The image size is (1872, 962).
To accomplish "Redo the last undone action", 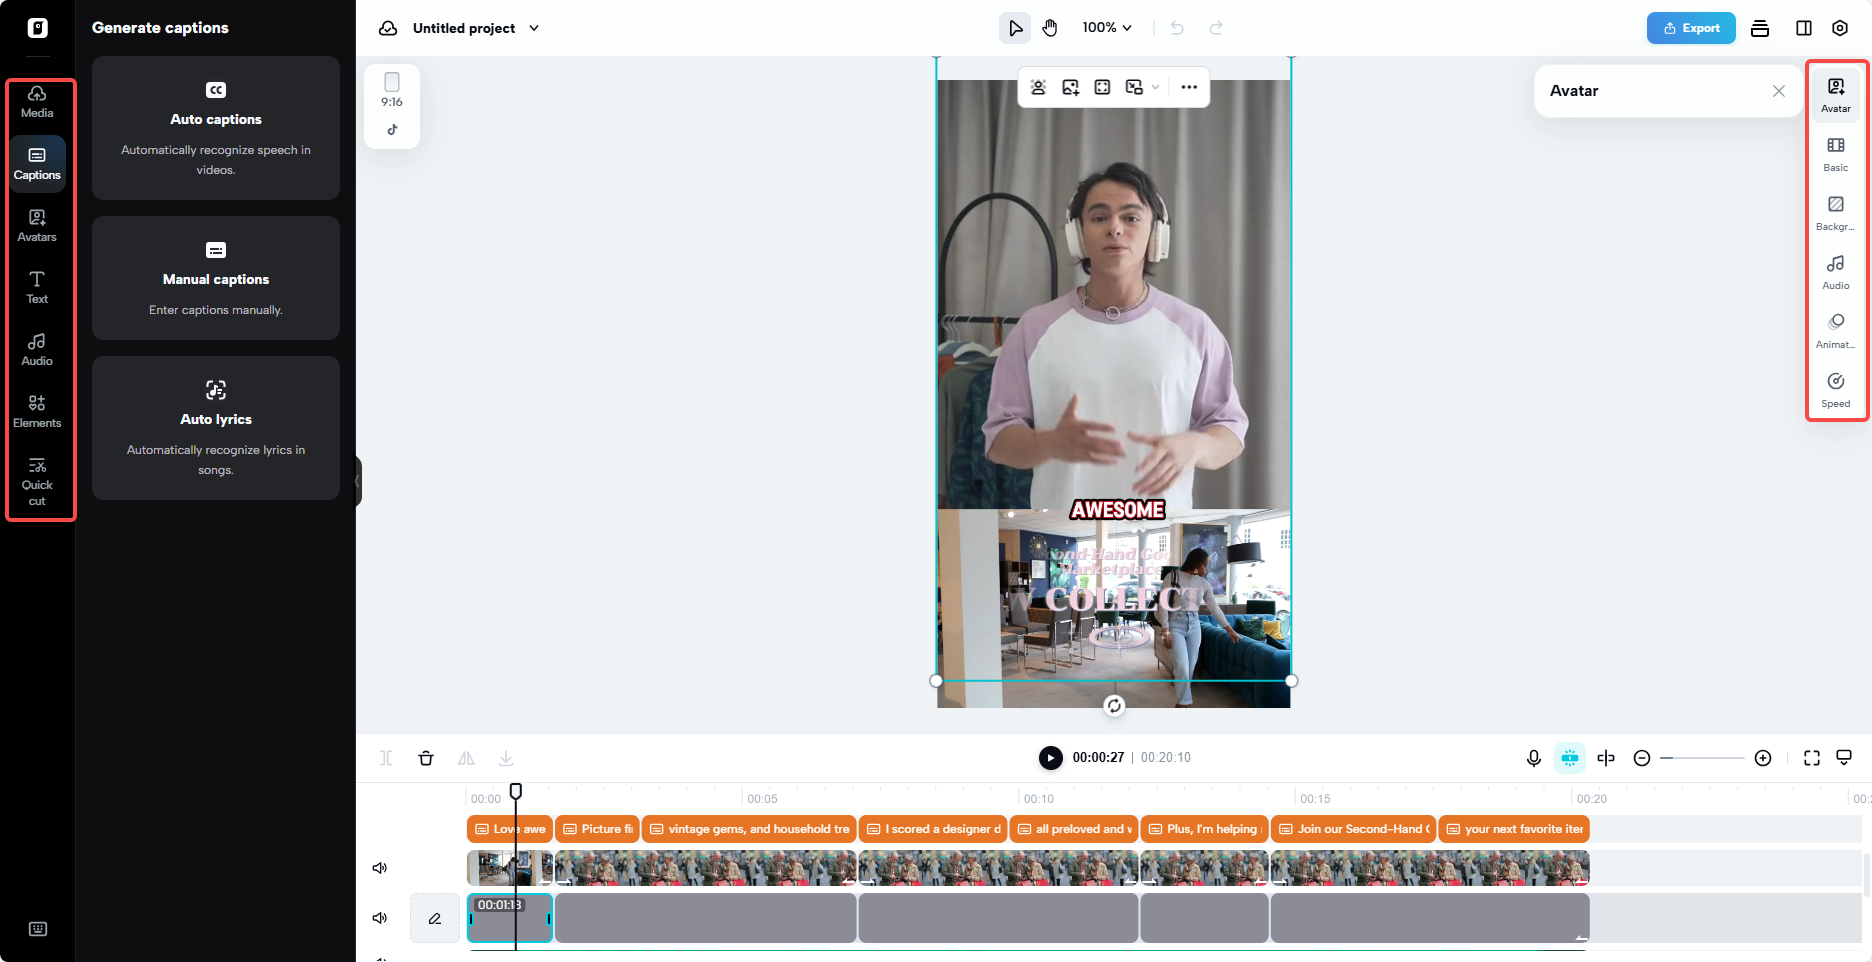I will point(1216,28).
